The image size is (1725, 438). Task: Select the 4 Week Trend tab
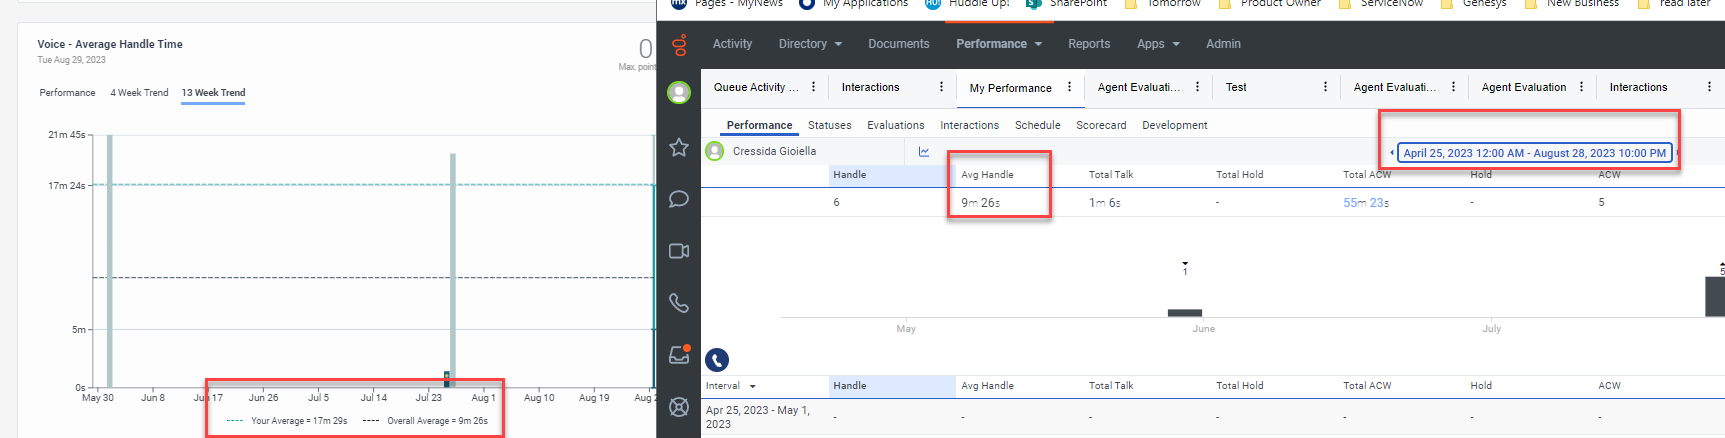(139, 93)
